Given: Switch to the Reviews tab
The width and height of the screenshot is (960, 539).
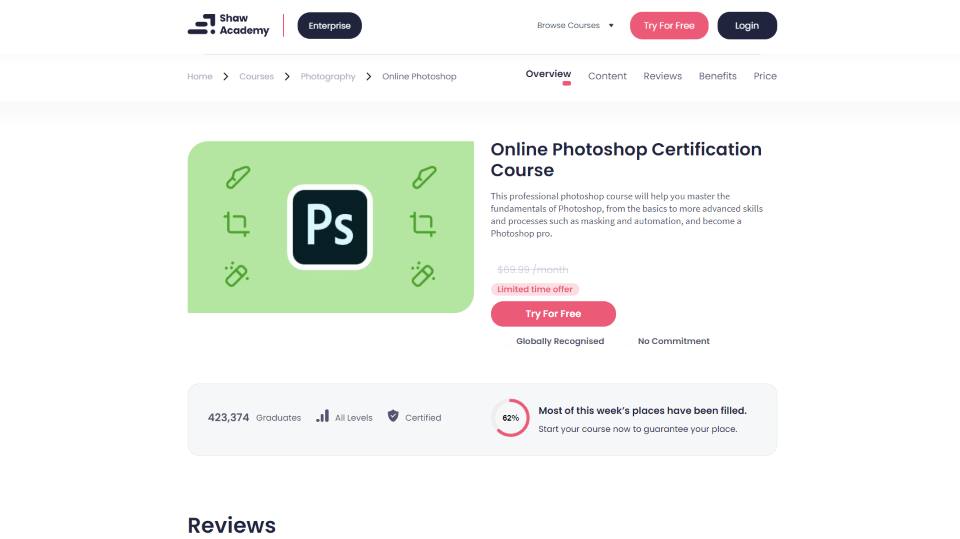Looking at the screenshot, I should click(x=662, y=76).
